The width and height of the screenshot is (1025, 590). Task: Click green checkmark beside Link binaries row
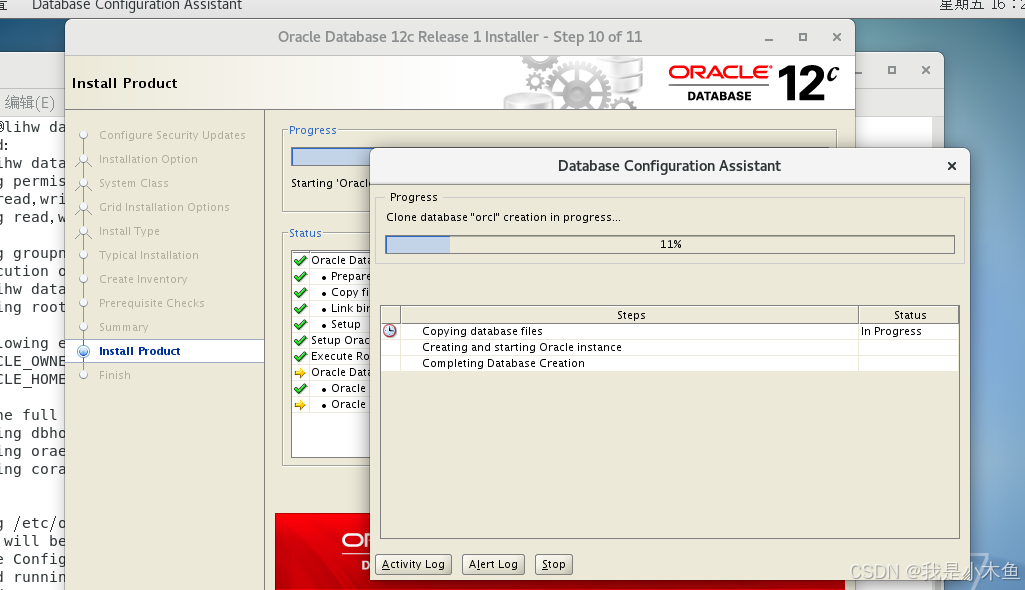pos(301,308)
